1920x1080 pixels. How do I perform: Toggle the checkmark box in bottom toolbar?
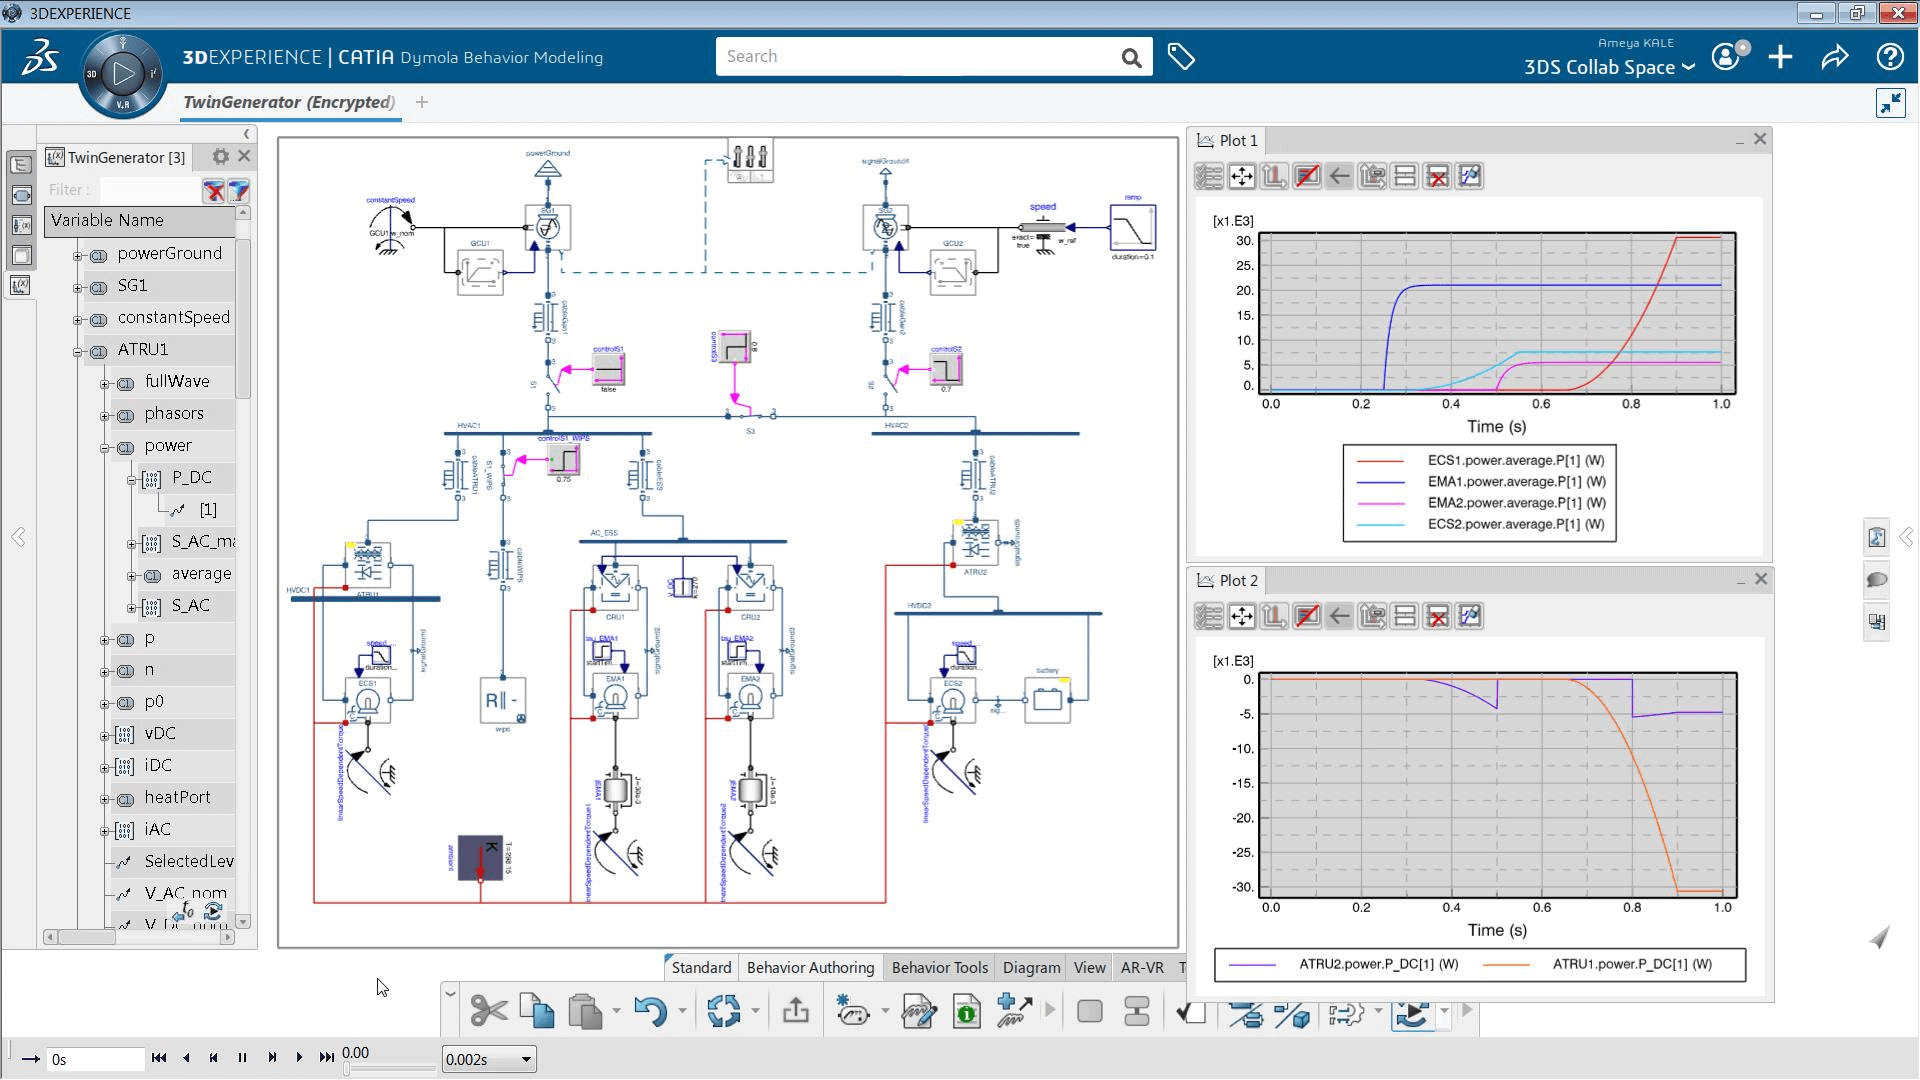tap(1191, 1011)
